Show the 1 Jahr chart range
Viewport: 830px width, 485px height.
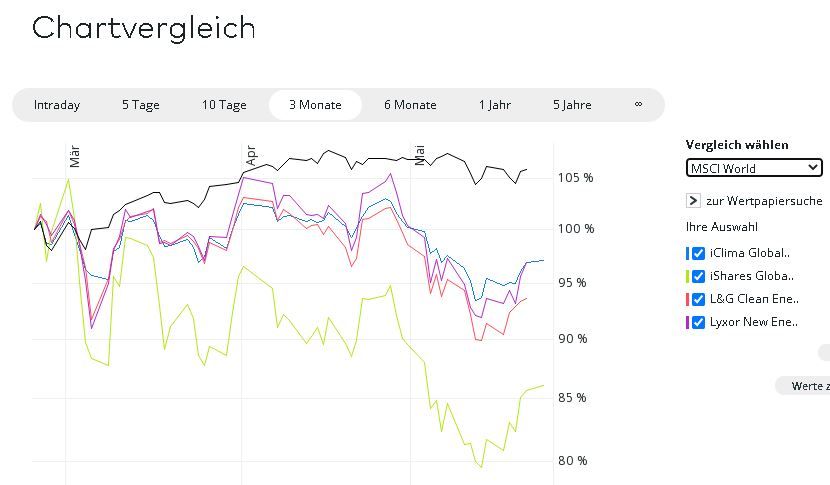(x=494, y=105)
